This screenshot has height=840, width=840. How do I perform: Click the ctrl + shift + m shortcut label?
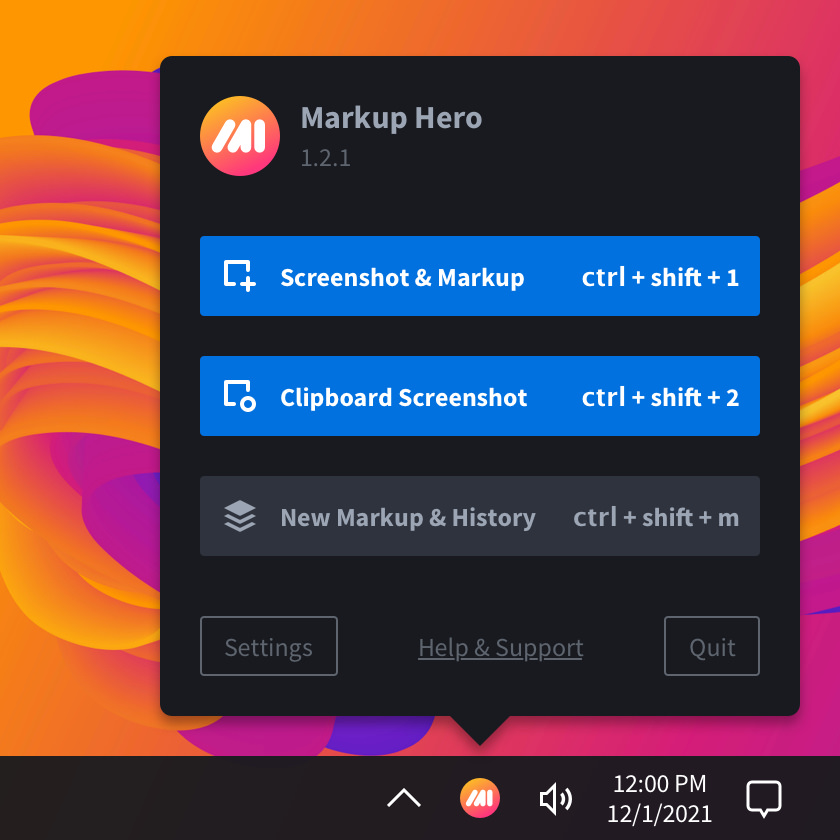coord(656,517)
